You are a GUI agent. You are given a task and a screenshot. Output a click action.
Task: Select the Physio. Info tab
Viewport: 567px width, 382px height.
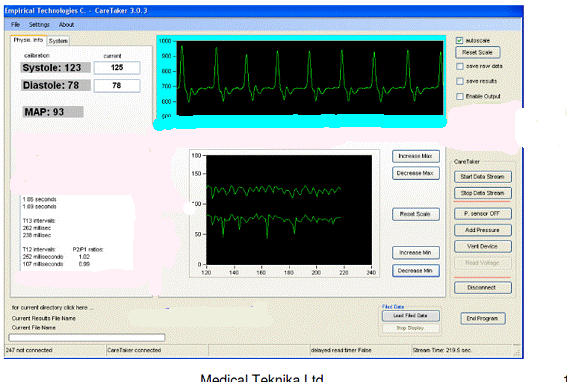[28, 40]
